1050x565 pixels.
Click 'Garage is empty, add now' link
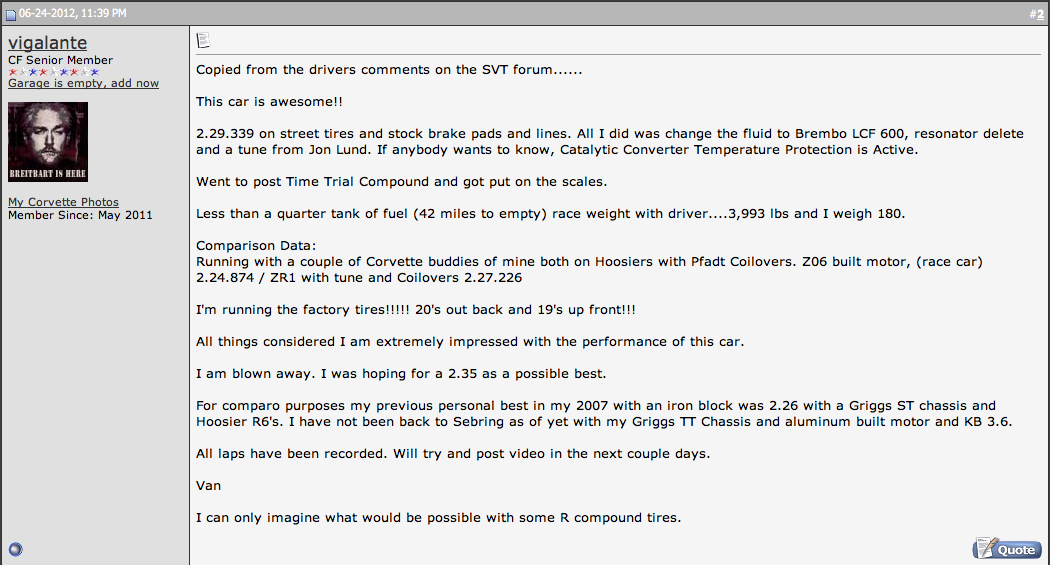83,83
